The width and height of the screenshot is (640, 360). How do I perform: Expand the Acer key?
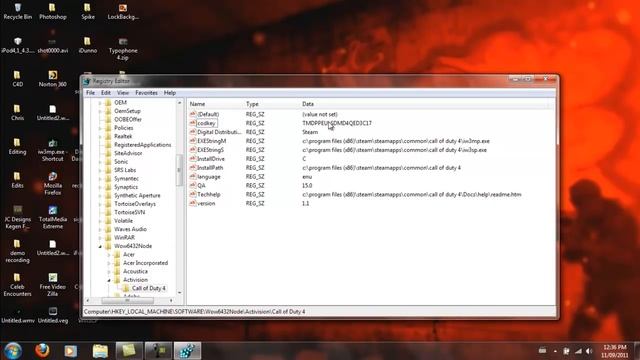pyautogui.click(x=109, y=255)
